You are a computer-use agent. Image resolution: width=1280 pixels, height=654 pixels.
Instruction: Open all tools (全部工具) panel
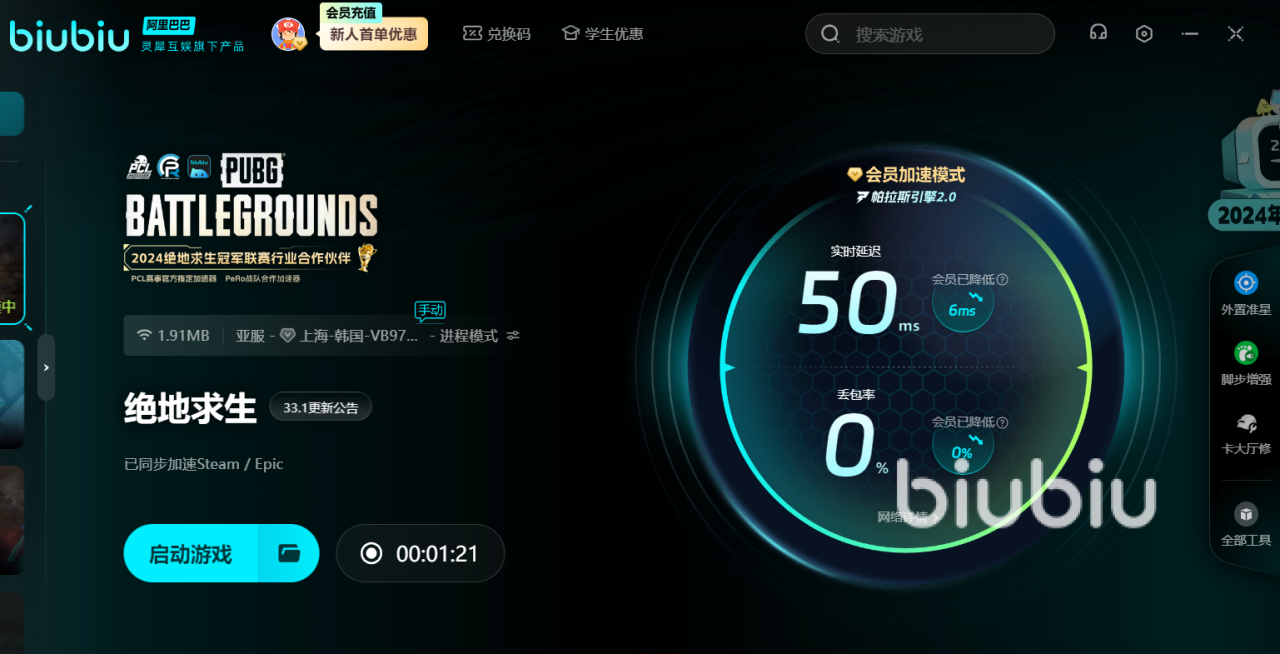click(1245, 523)
